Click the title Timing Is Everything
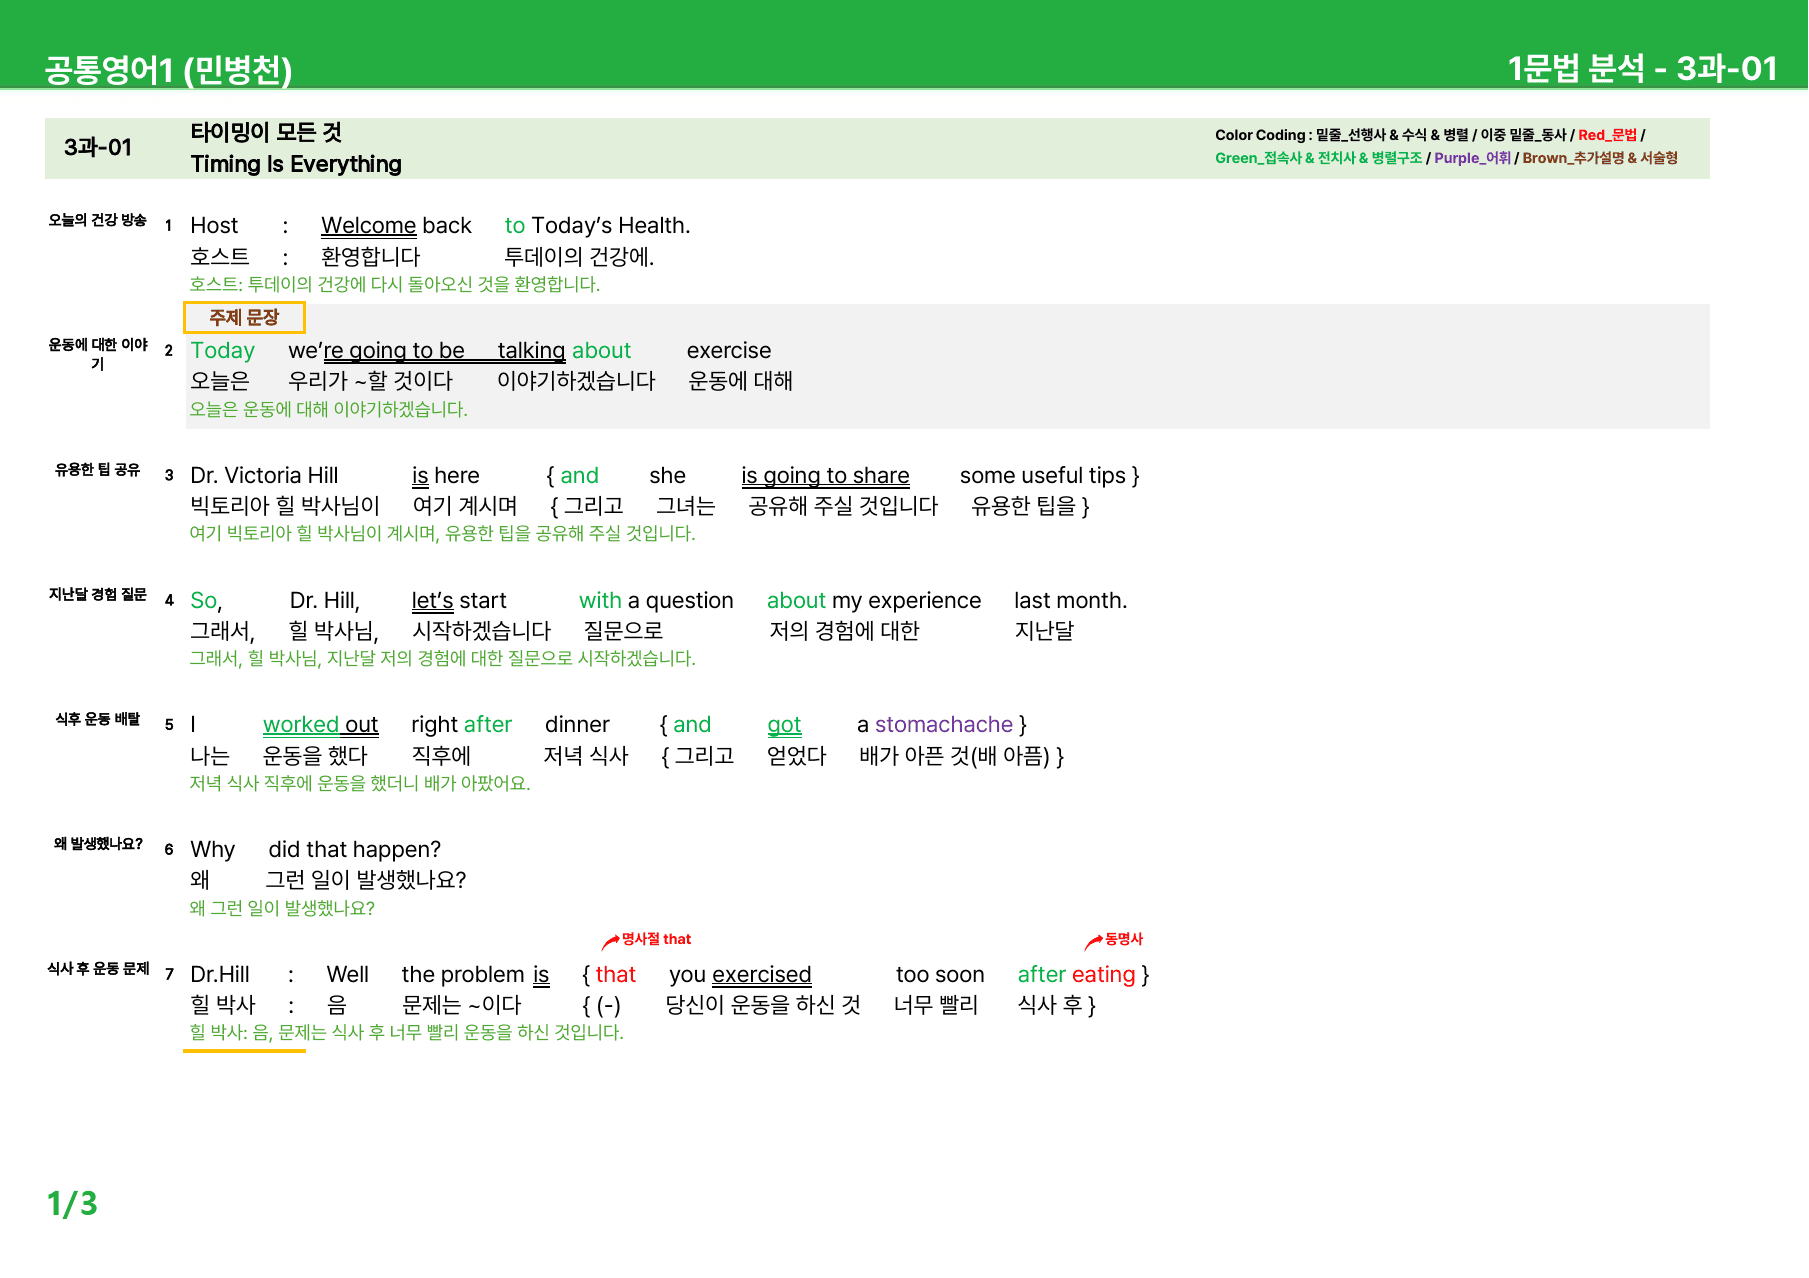This screenshot has height=1278, width=1809. coord(296,164)
